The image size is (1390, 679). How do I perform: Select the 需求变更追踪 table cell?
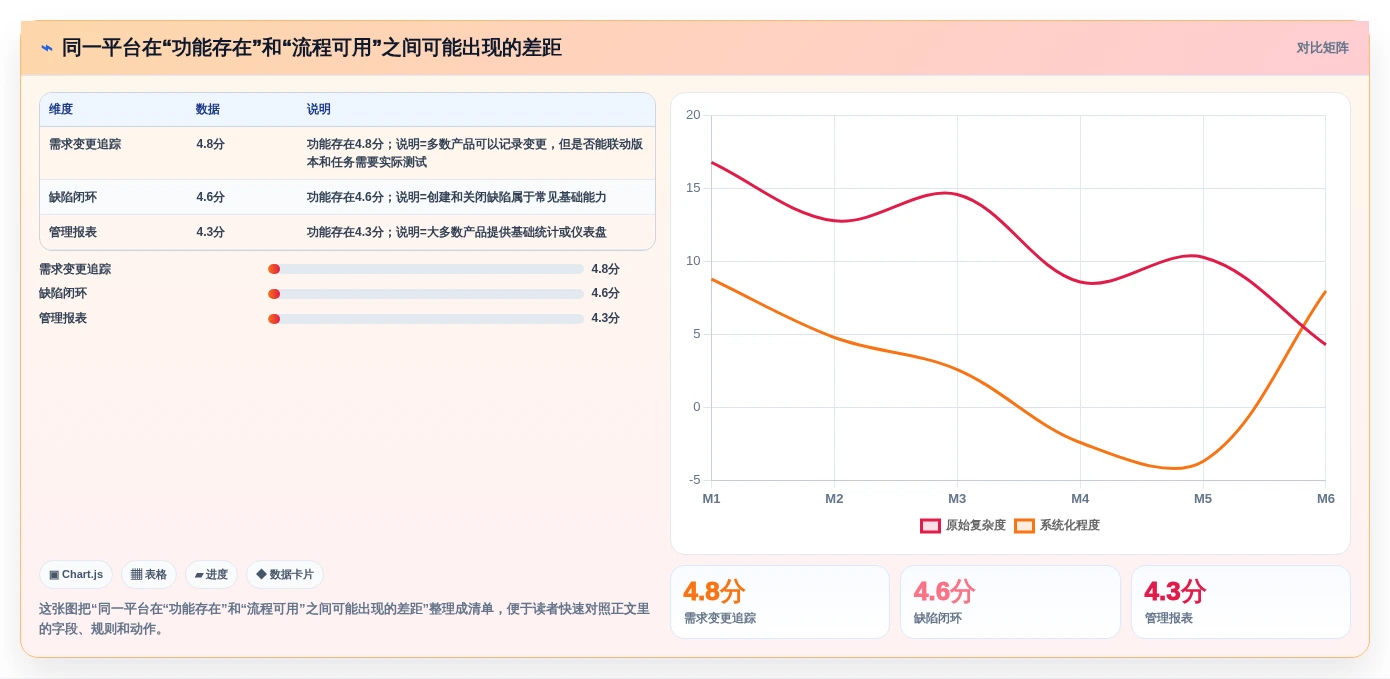click(x=85, y=144)
